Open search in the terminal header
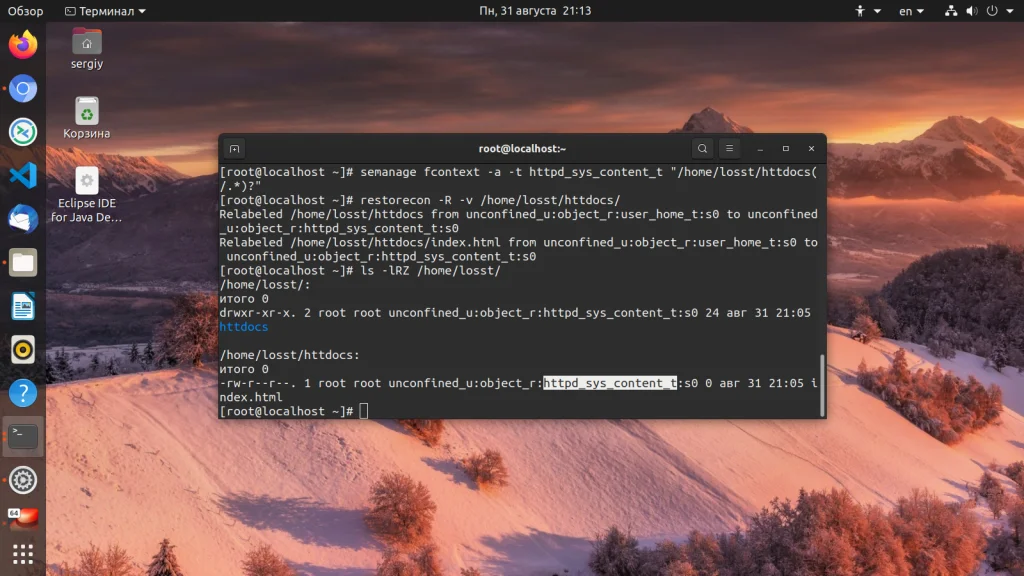 (702, 149)
